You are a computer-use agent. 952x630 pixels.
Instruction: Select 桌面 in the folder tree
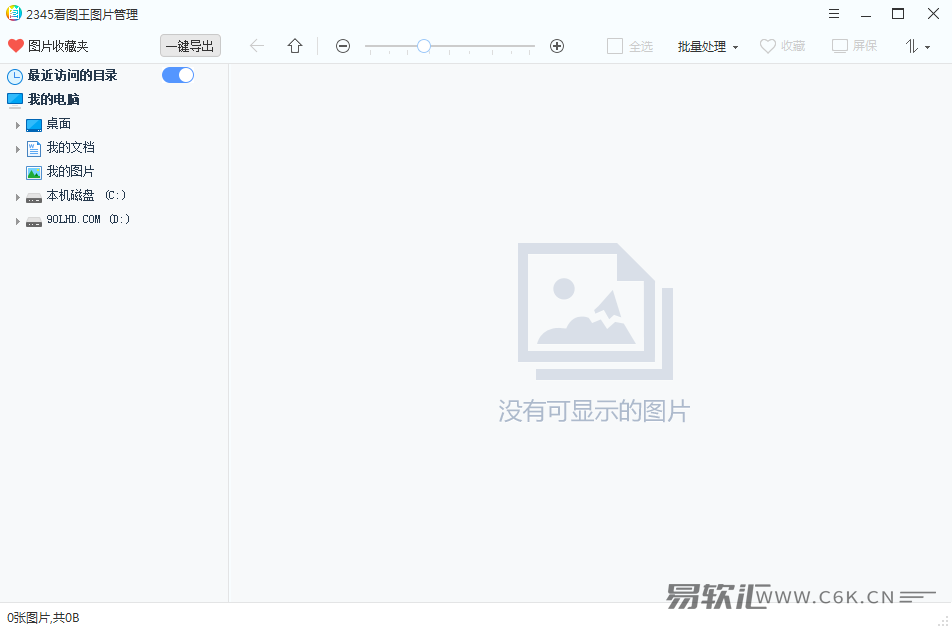(x=59, y=124)
